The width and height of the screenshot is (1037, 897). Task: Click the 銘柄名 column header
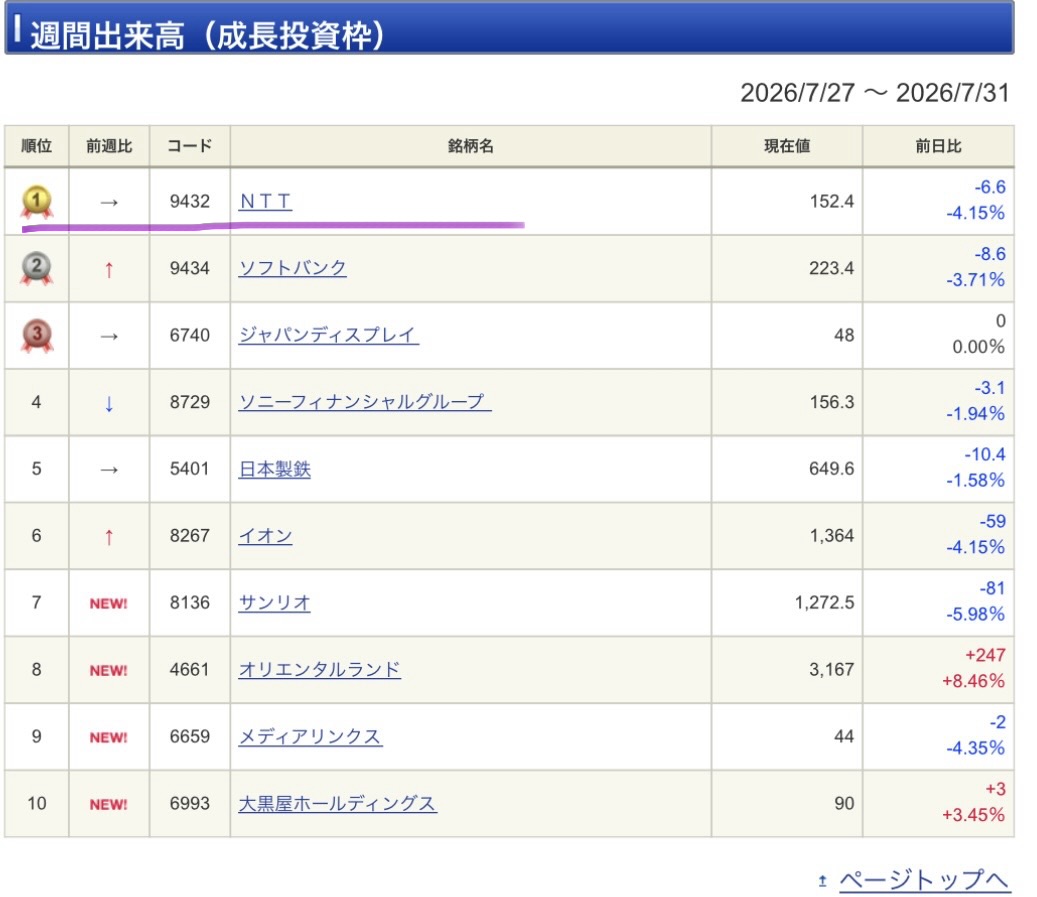[471, 146]
